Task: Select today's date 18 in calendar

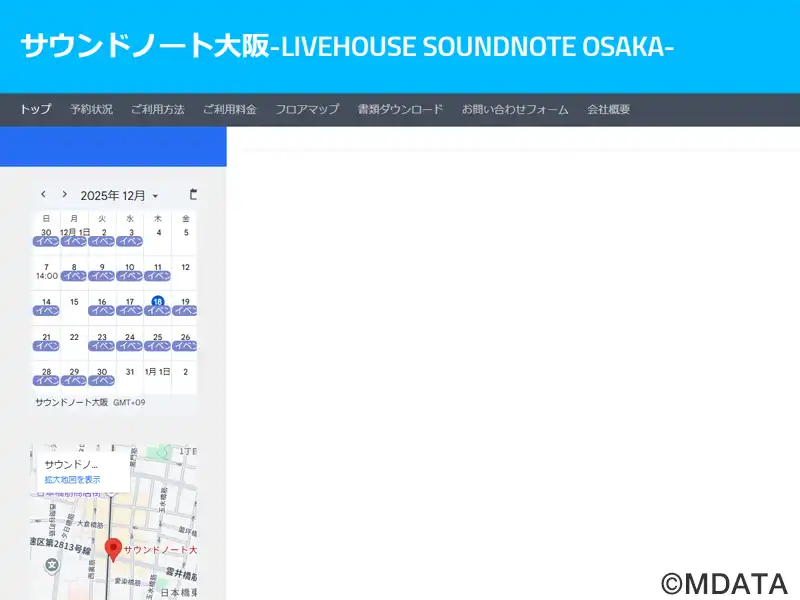Action: [x=157, y=301]
